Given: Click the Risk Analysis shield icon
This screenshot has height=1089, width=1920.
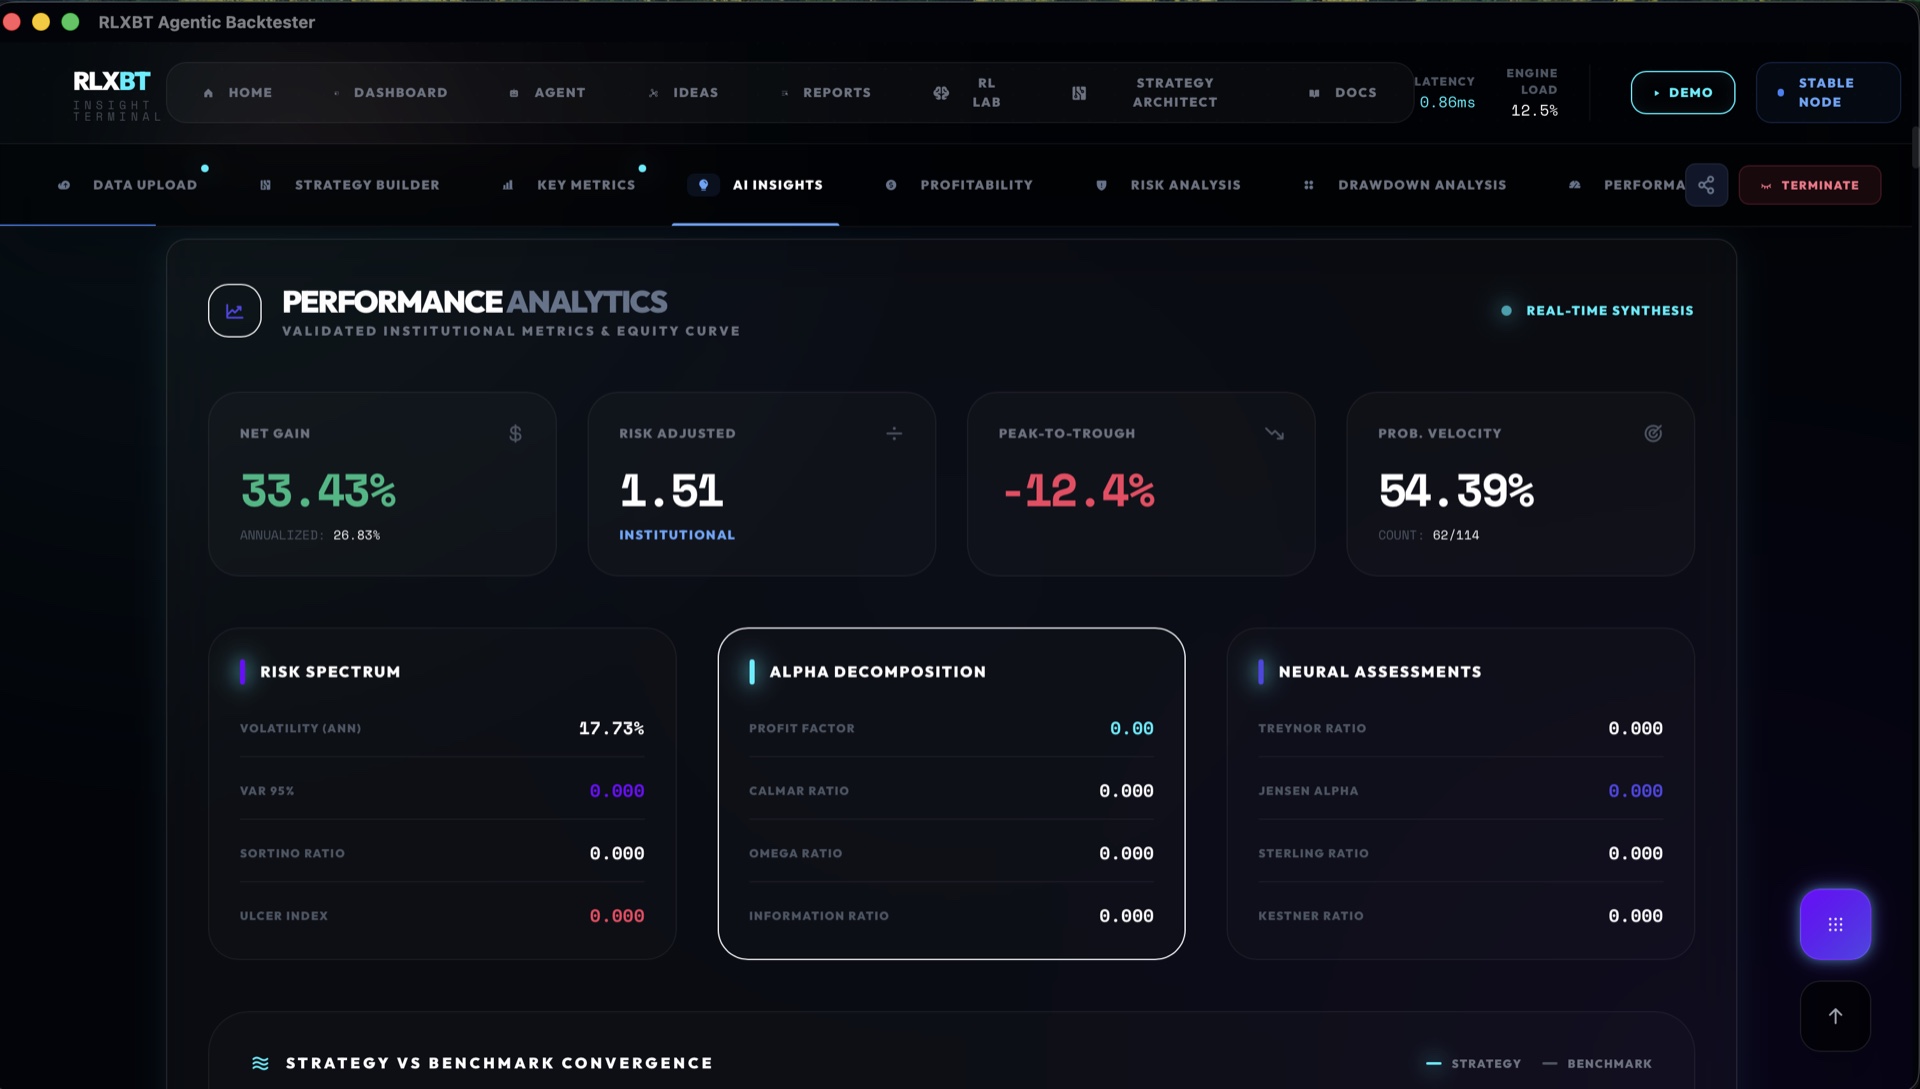Looking at the screenshot, I should pos(1101,185).
